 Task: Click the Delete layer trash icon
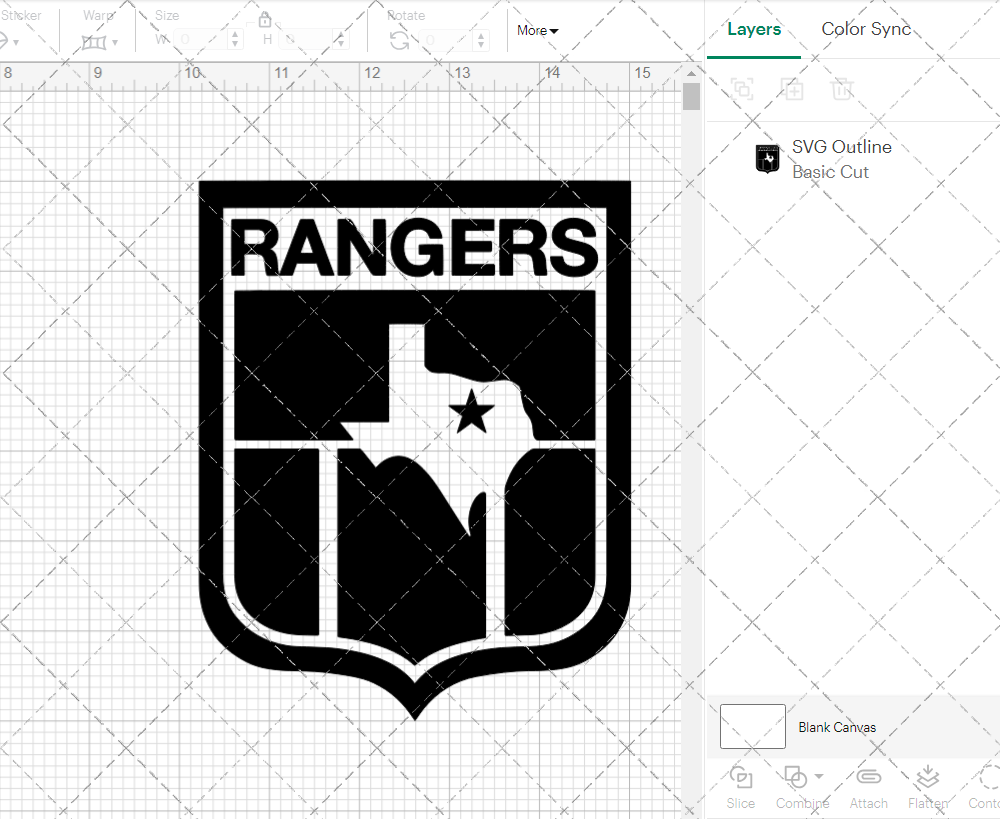coord(842,89)
